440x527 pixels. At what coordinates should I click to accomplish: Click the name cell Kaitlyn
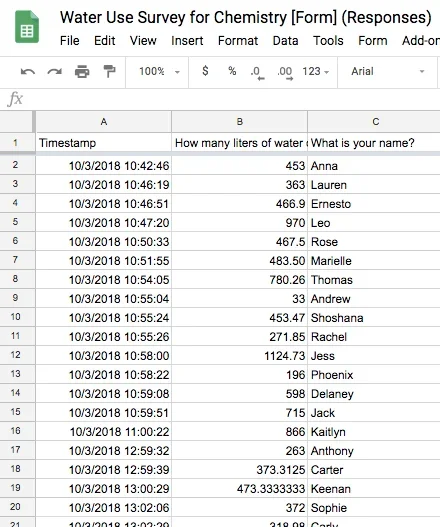374,431
